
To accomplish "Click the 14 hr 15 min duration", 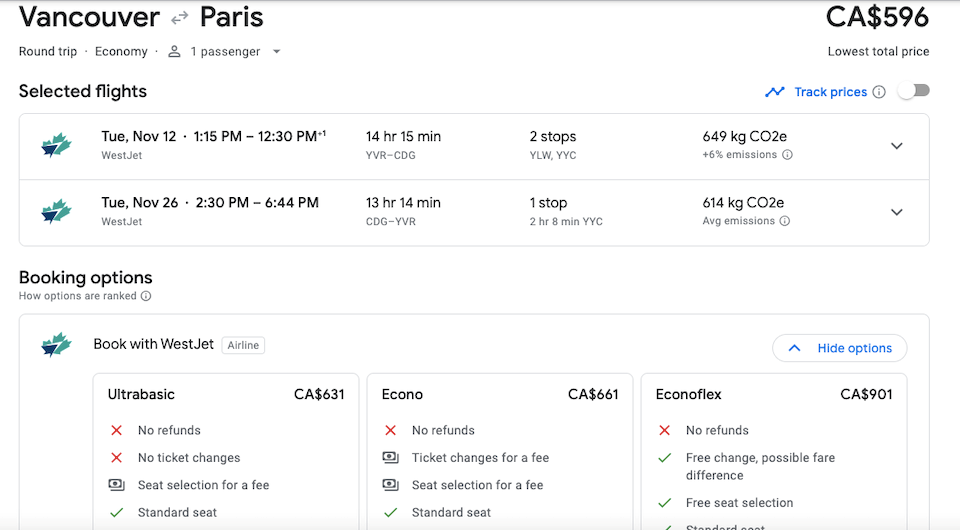I will point(403,136).
